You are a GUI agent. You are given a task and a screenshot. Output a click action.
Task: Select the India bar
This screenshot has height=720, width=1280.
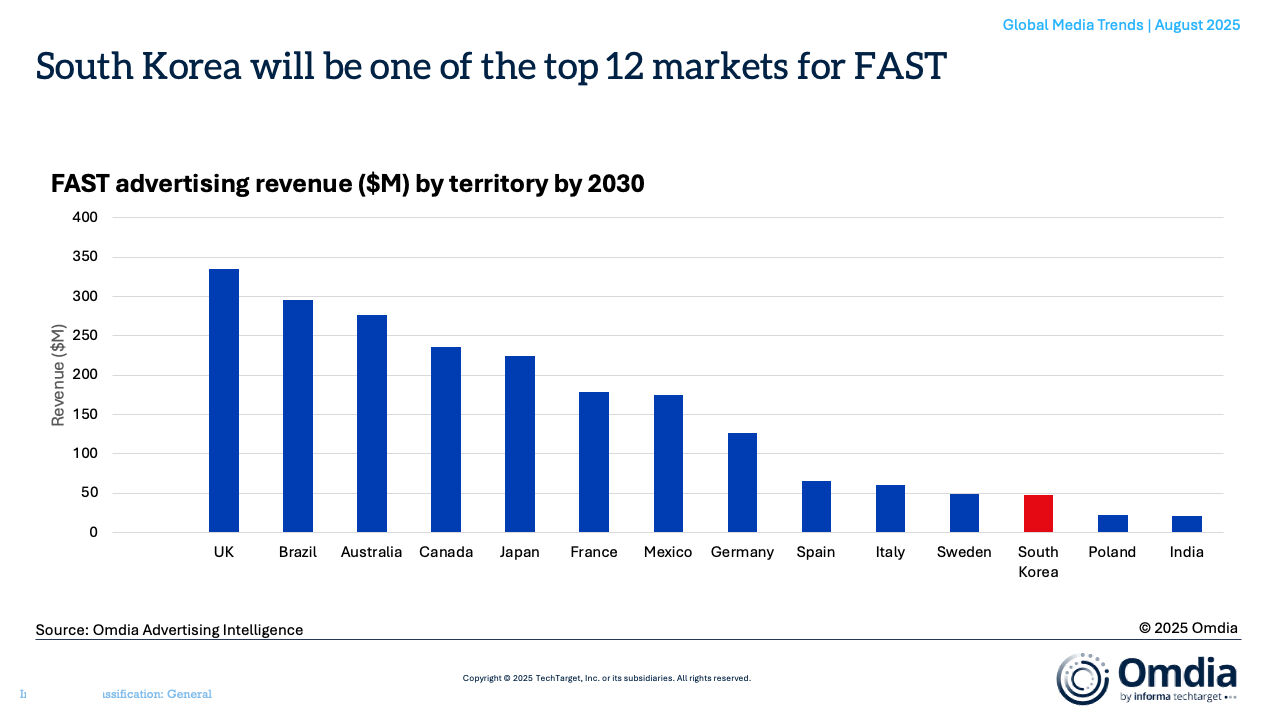point(1187,524)
